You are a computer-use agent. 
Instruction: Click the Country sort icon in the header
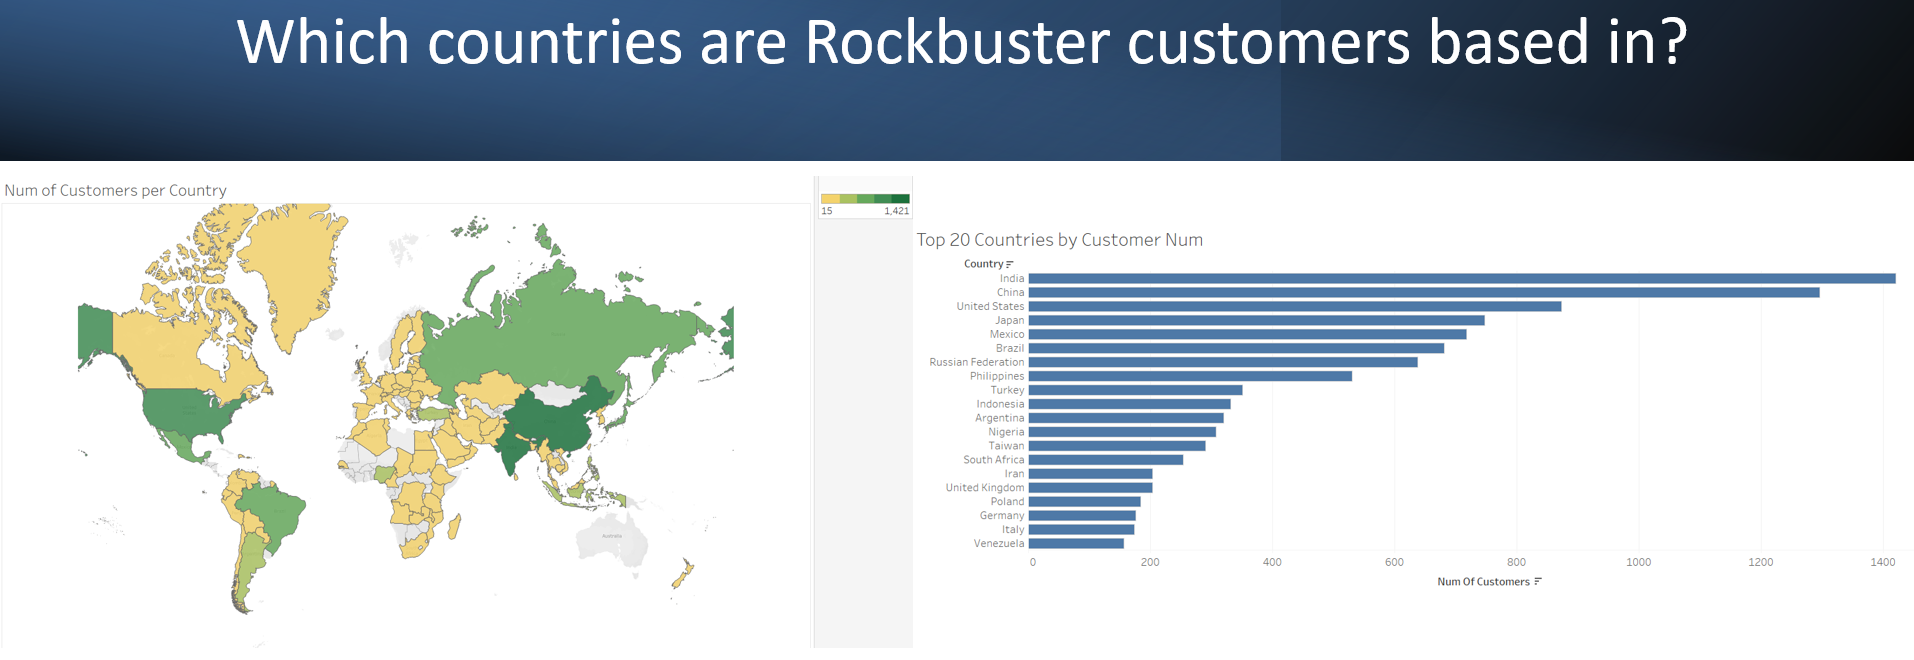click(x=1010, y=264)
